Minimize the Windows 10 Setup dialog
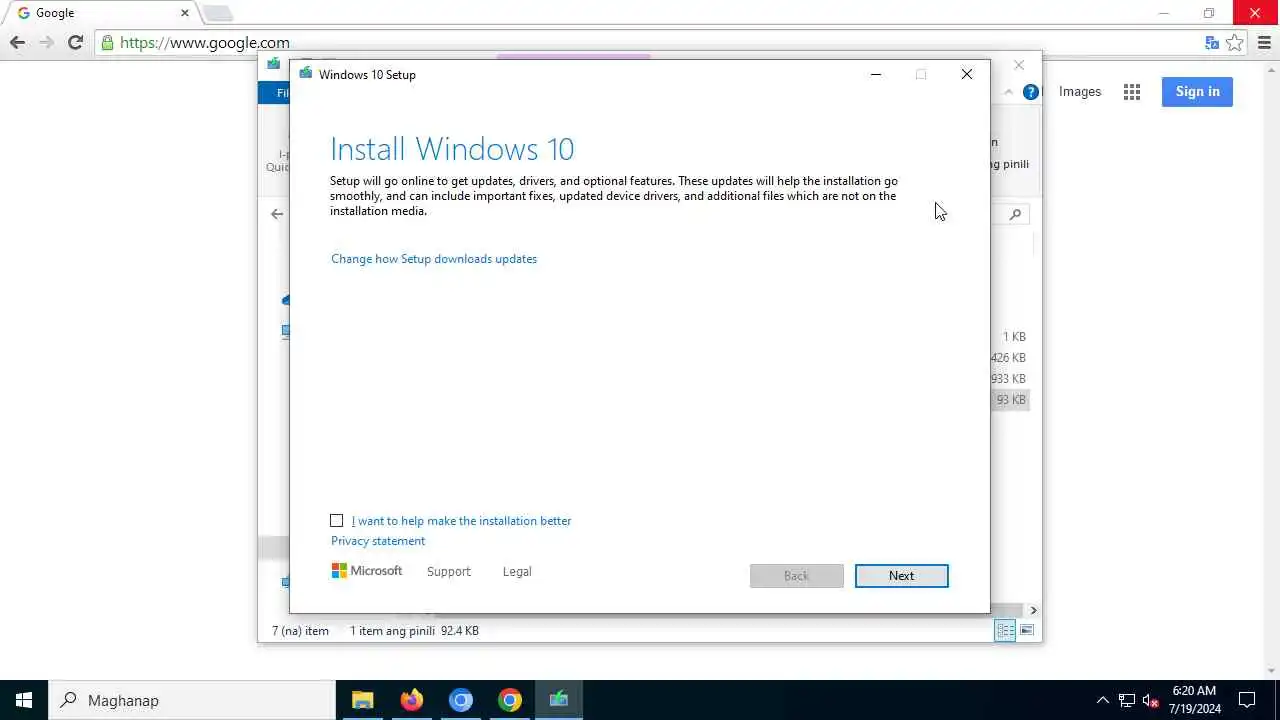Viewport: 1280px width, 720px height. pyautogui.click(x=876, y=74)
